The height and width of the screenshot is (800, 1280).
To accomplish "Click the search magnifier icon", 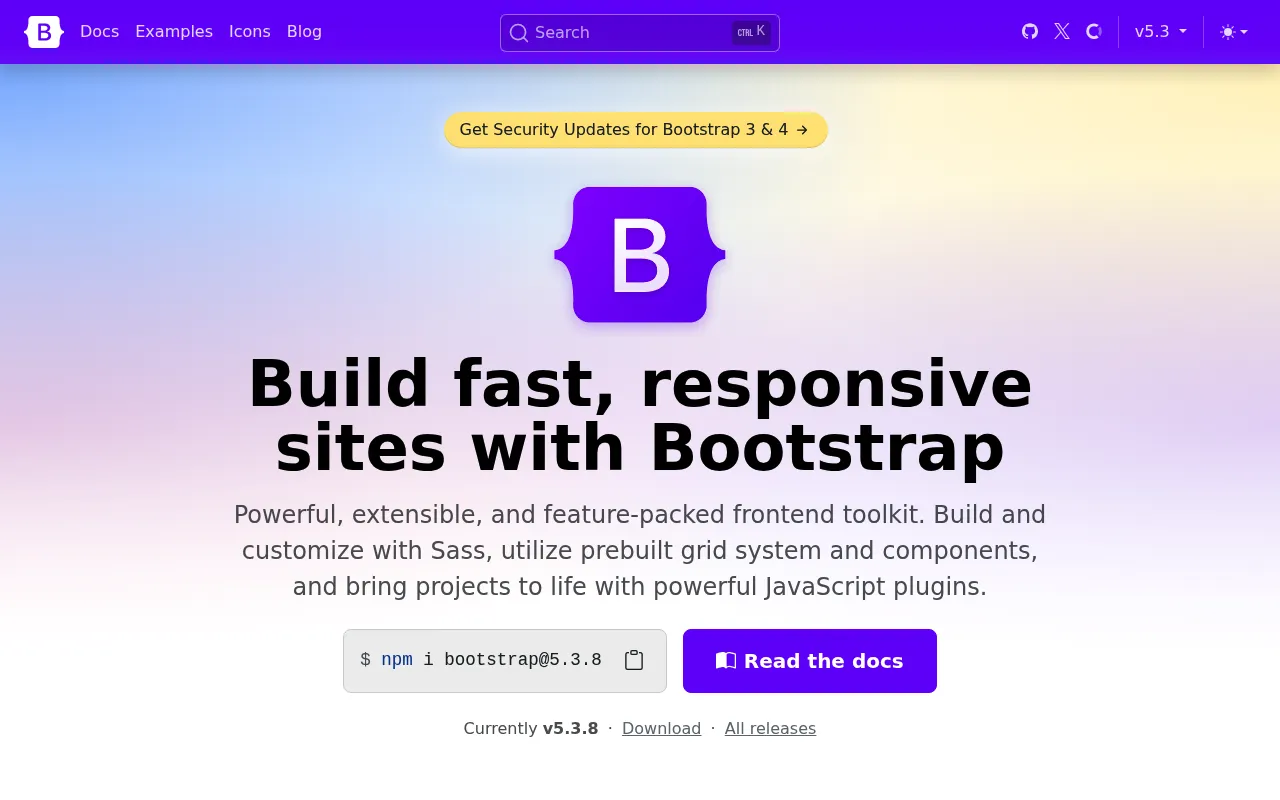I will point(518,33).
